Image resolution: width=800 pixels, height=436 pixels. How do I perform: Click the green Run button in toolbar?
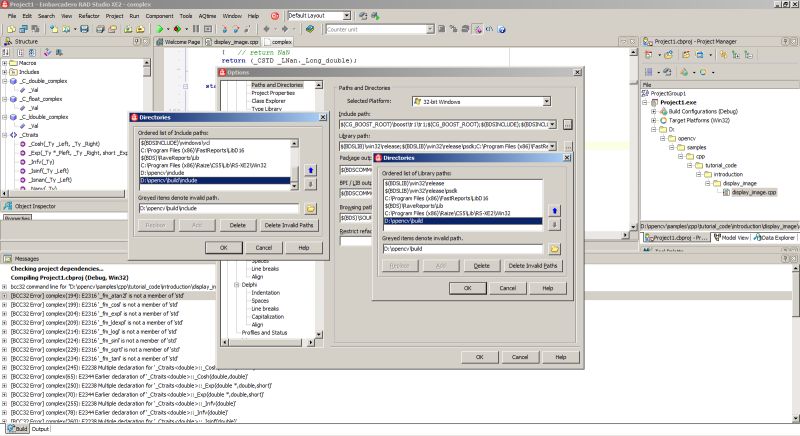point(160,29)
